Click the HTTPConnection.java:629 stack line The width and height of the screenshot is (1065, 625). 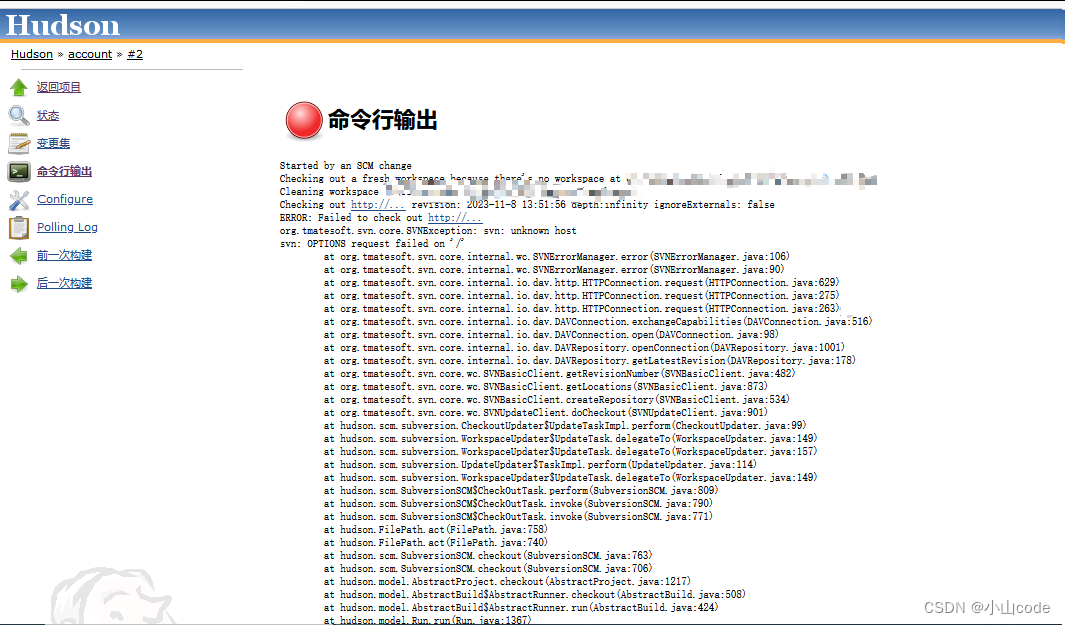(581, 283)
